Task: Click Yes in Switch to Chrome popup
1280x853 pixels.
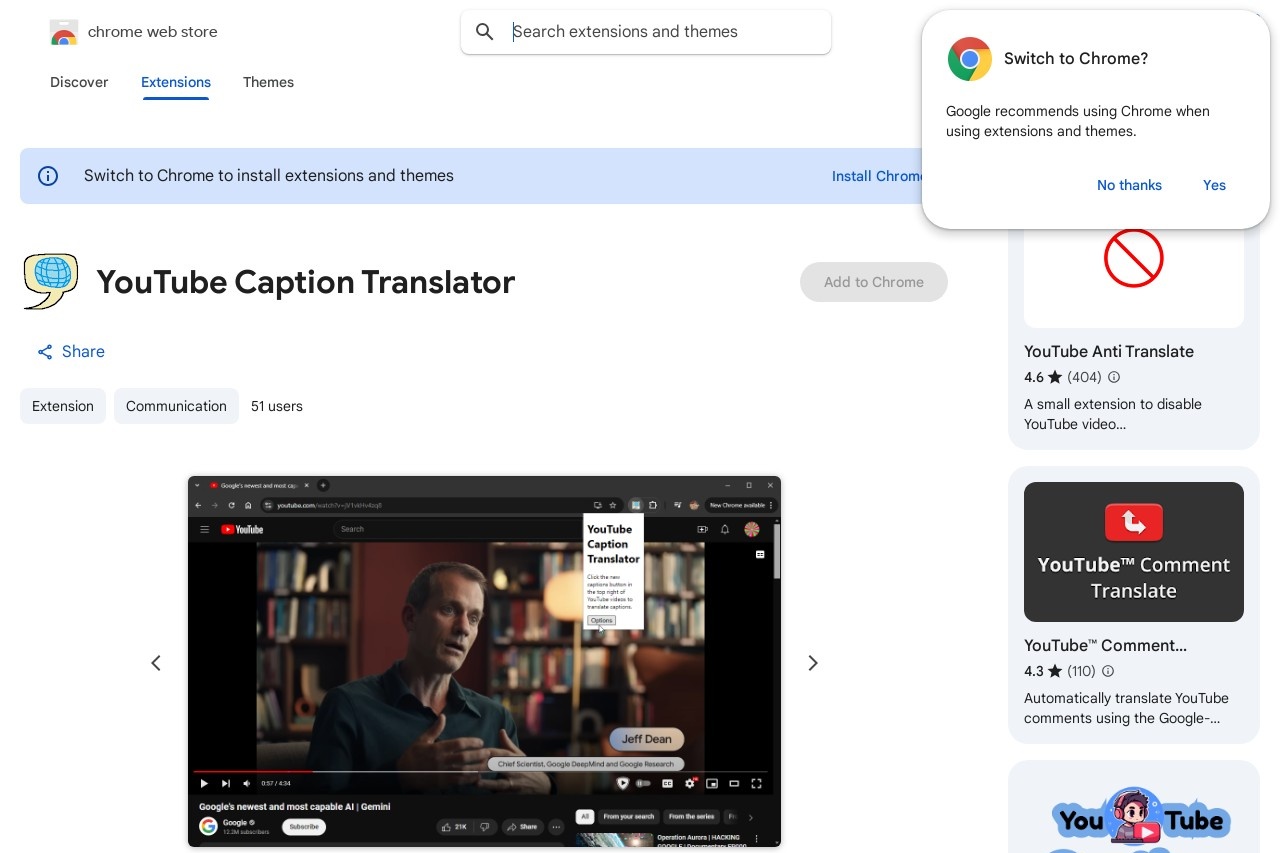Action: (1214, 185)
